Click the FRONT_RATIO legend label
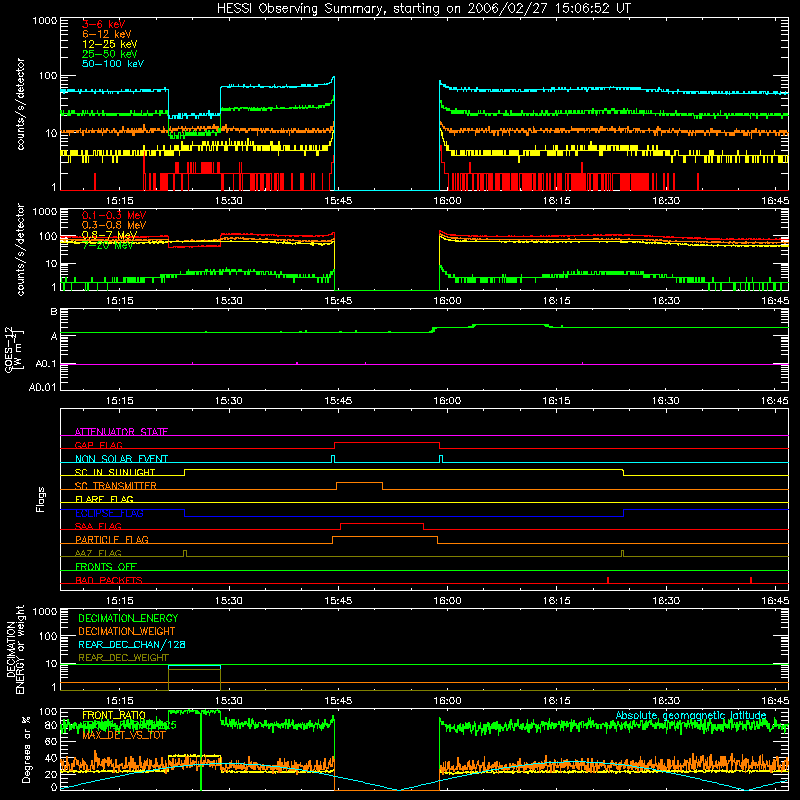This screenshot has width=800, height=800. 114,715
